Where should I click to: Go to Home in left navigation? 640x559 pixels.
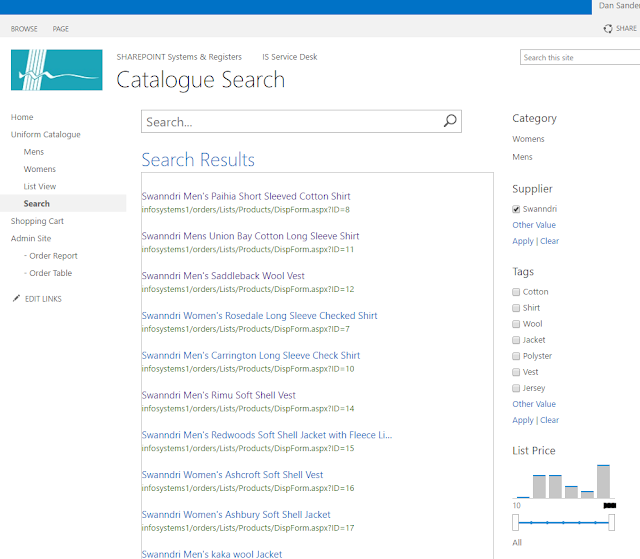tap(22, 117)
